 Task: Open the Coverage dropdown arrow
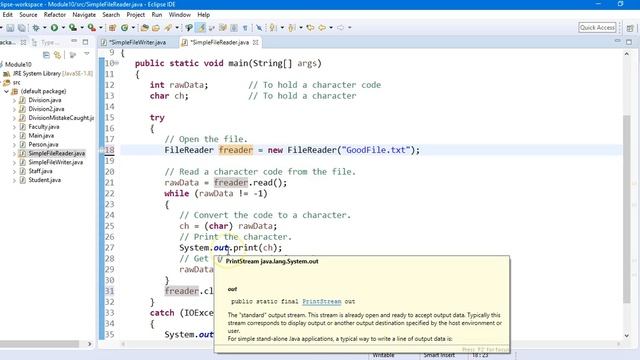82,28
